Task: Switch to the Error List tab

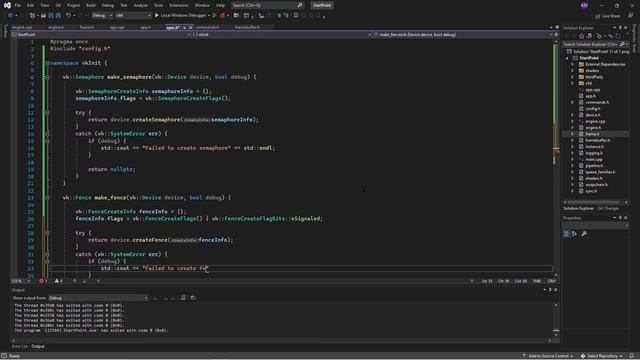Action: 20,347
